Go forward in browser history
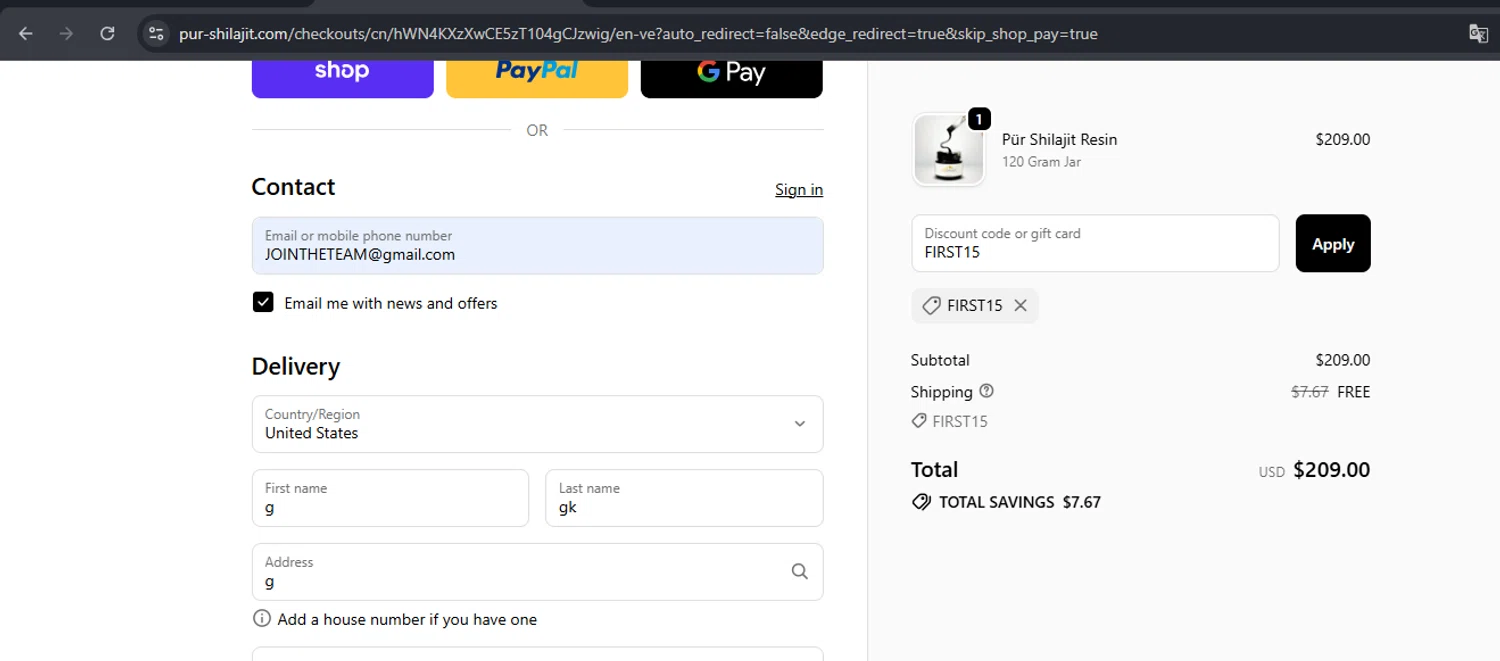The height and width of the screenshot is (661, 1500). (66, 33)
